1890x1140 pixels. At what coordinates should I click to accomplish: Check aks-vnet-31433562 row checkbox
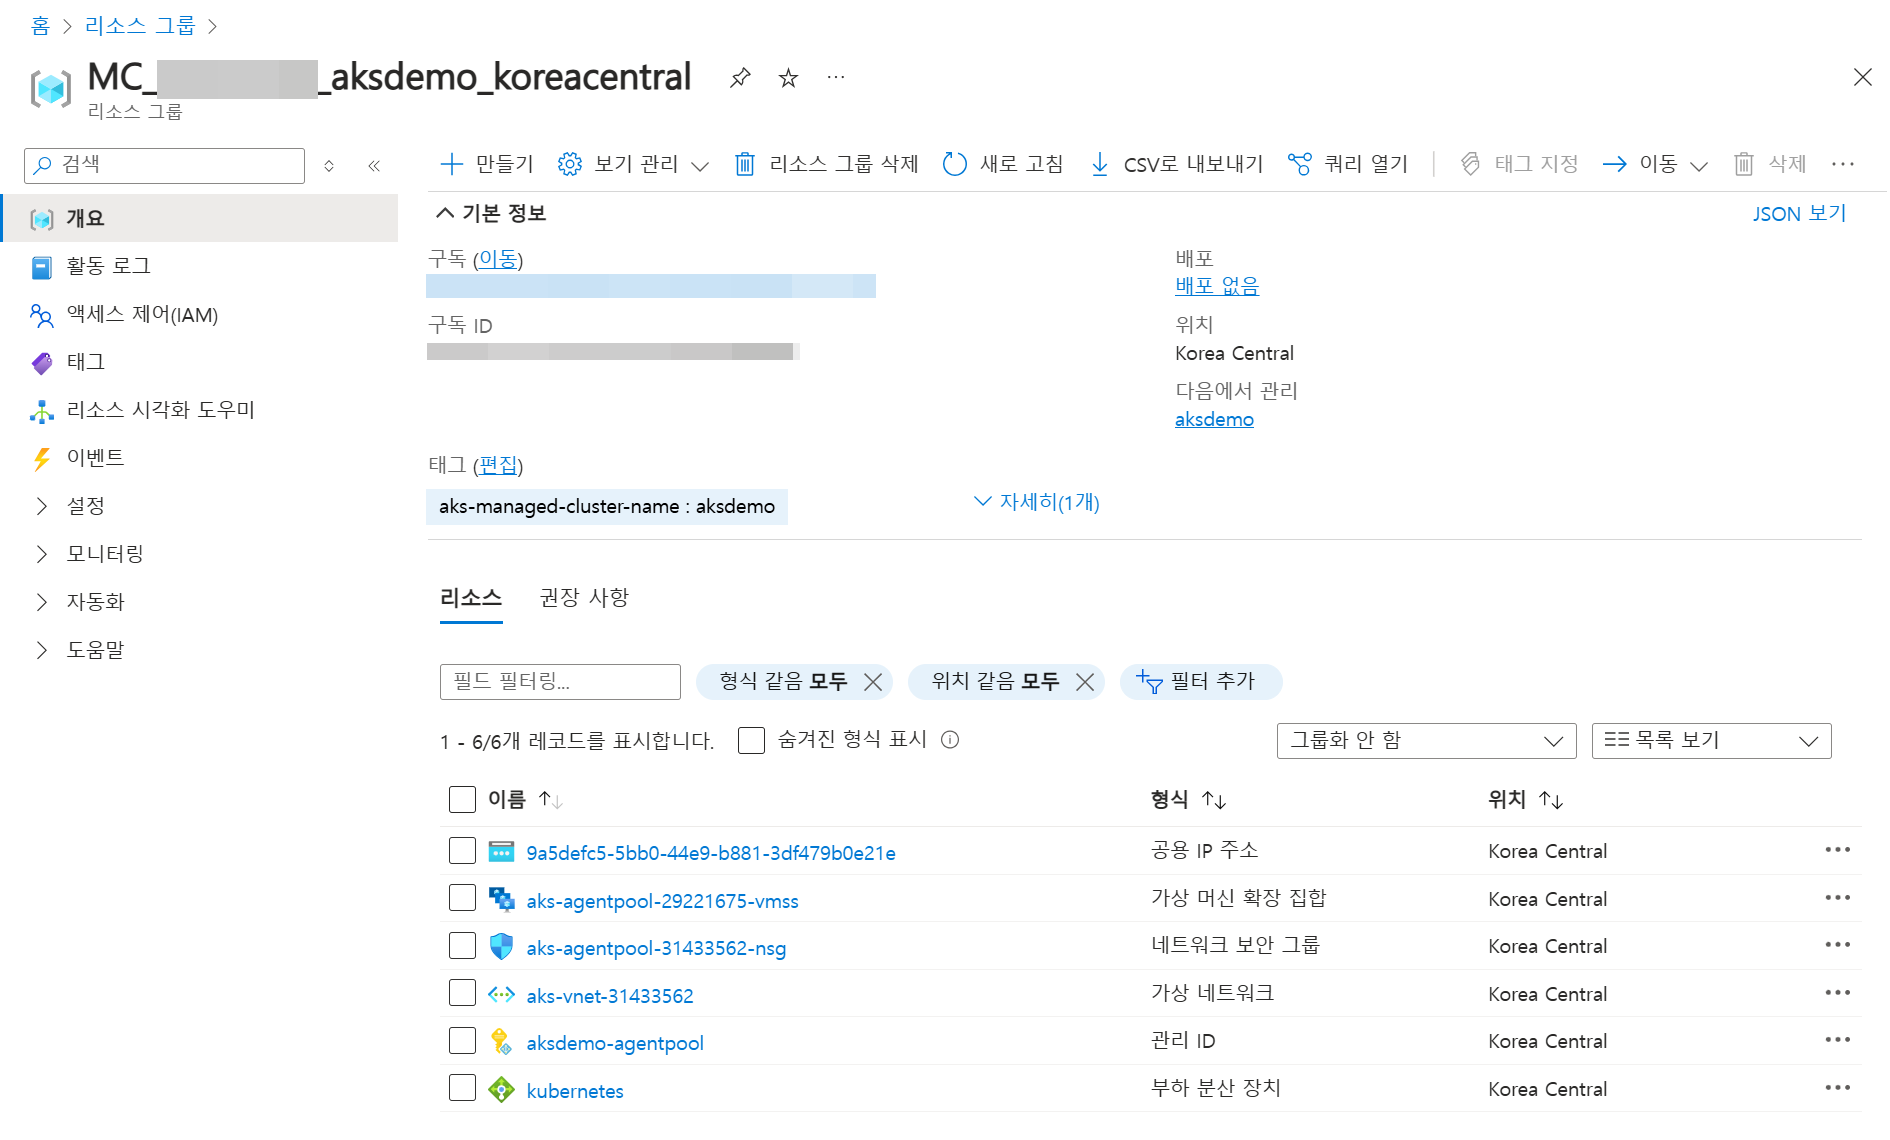pyautogui.click(x=462, y=993)
